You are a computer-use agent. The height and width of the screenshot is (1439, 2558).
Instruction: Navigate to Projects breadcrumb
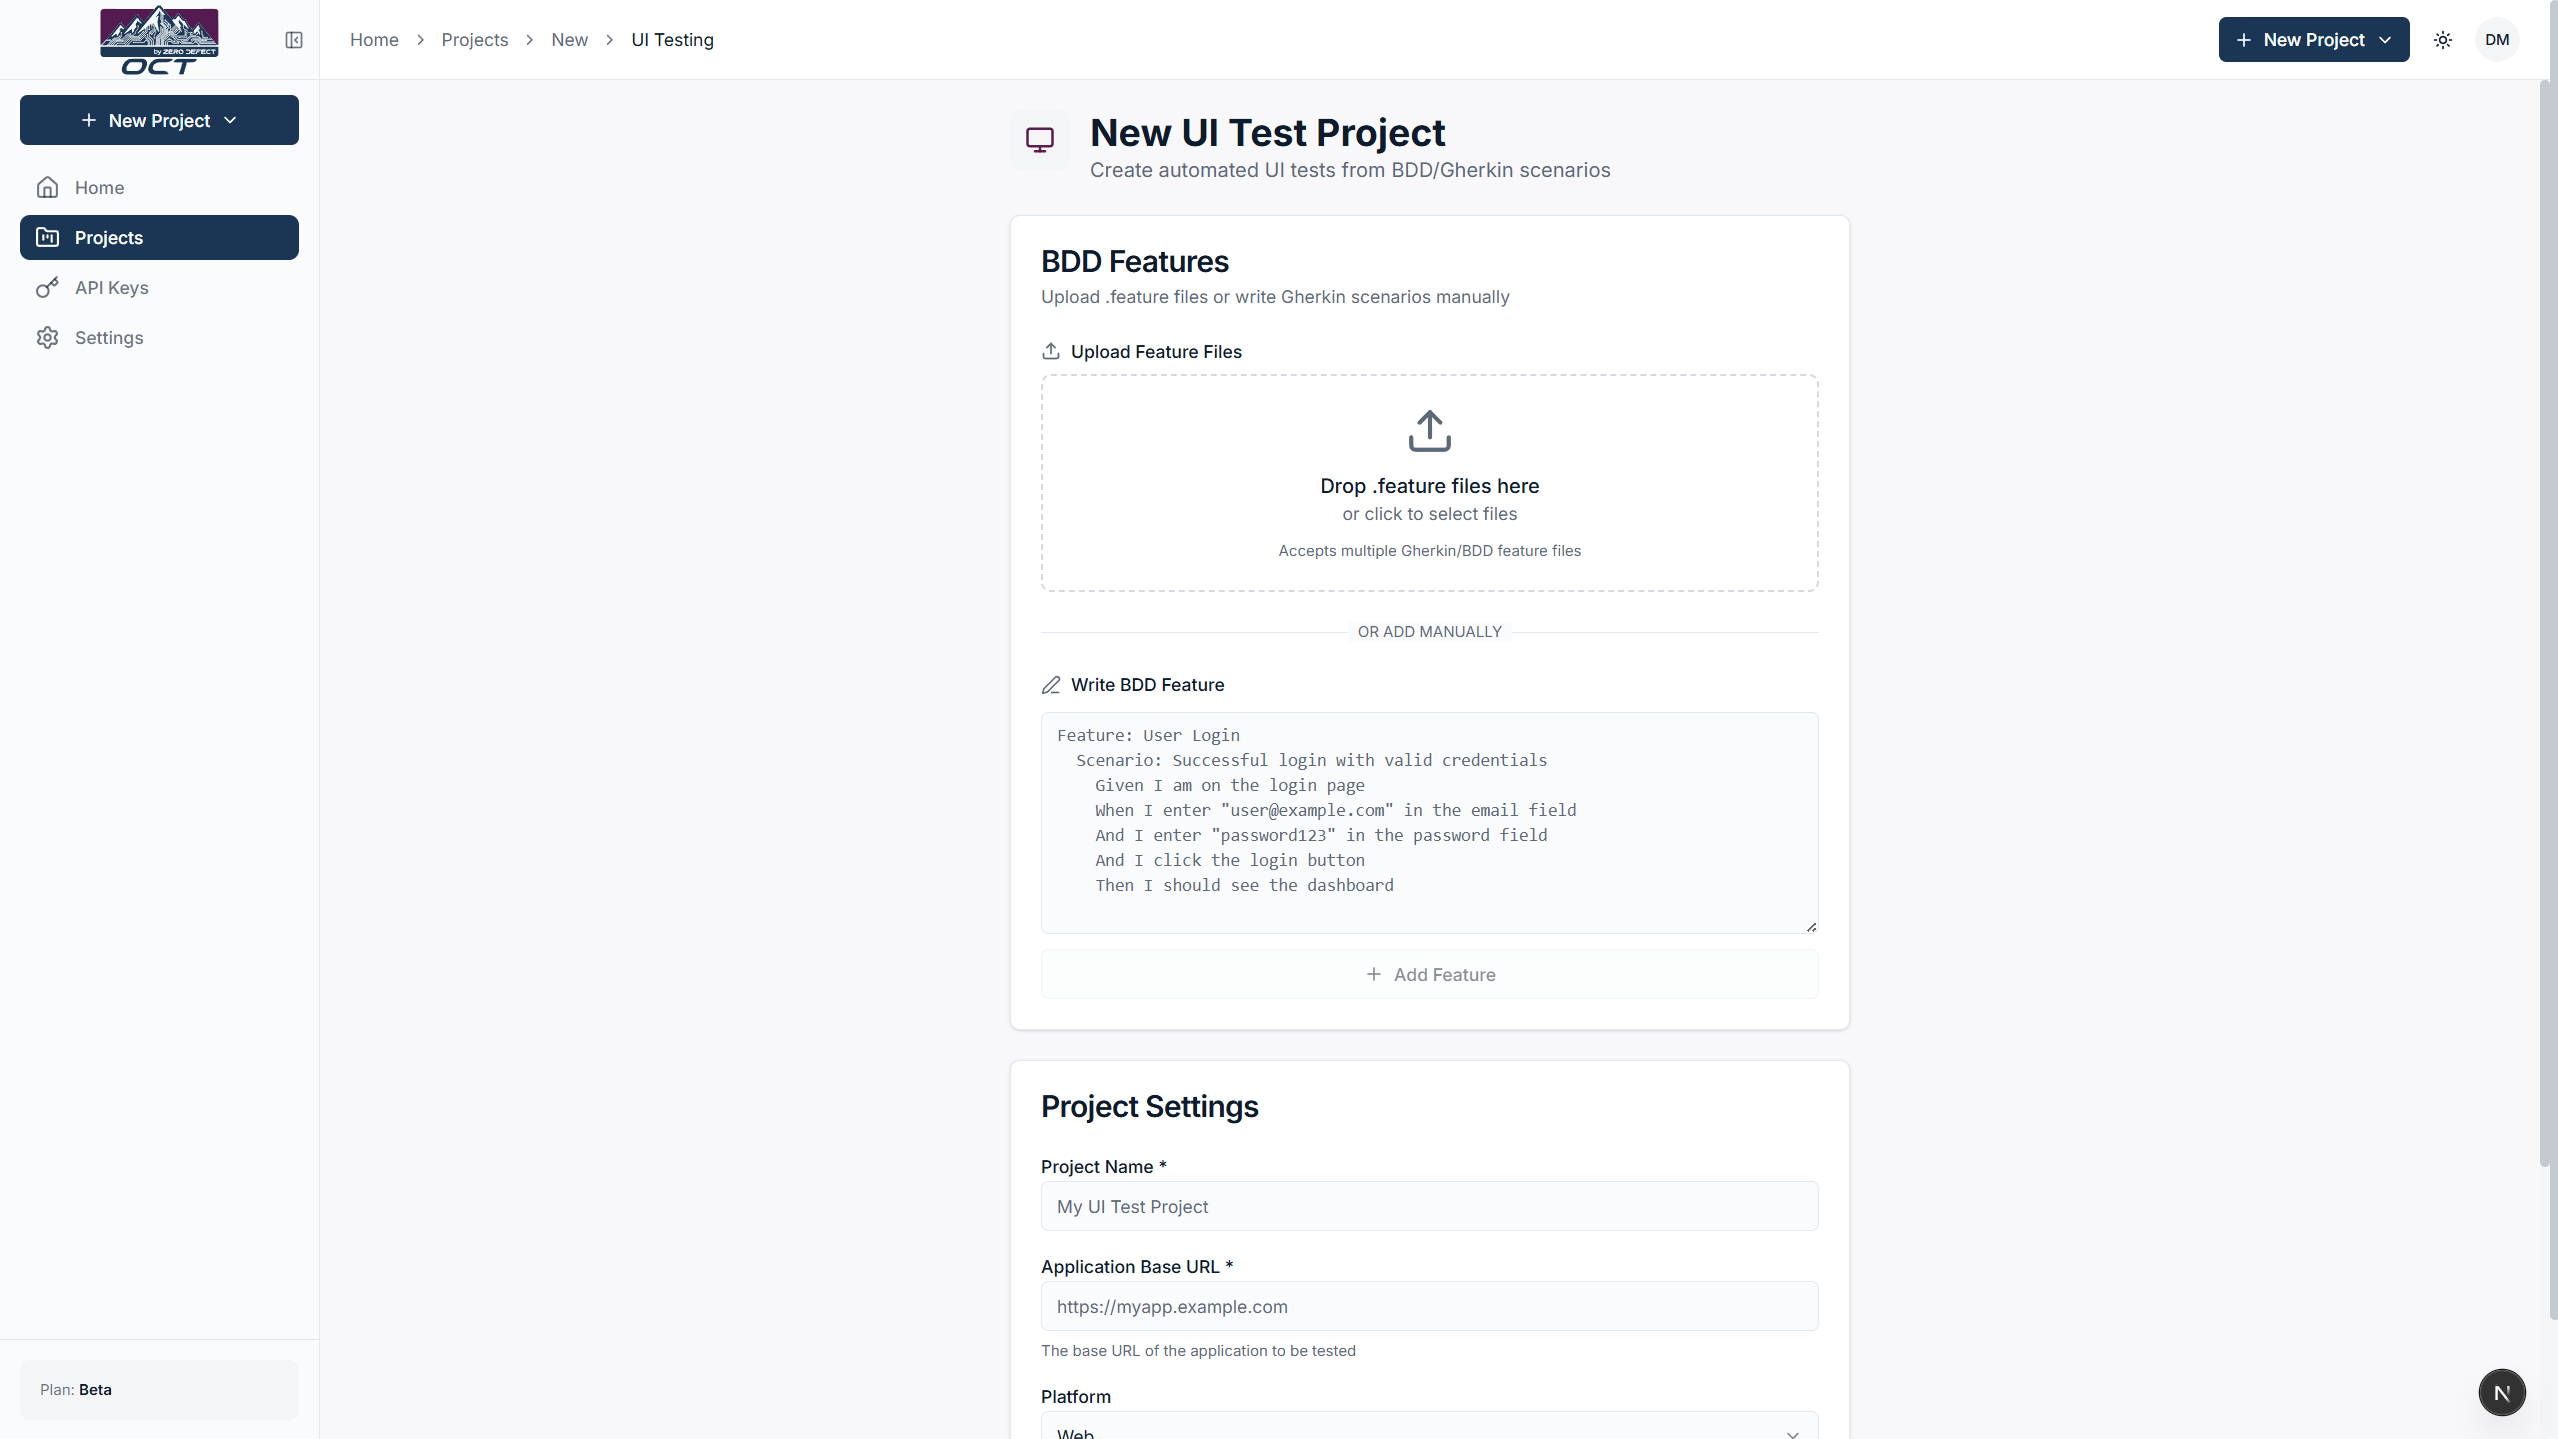(475, 40)
